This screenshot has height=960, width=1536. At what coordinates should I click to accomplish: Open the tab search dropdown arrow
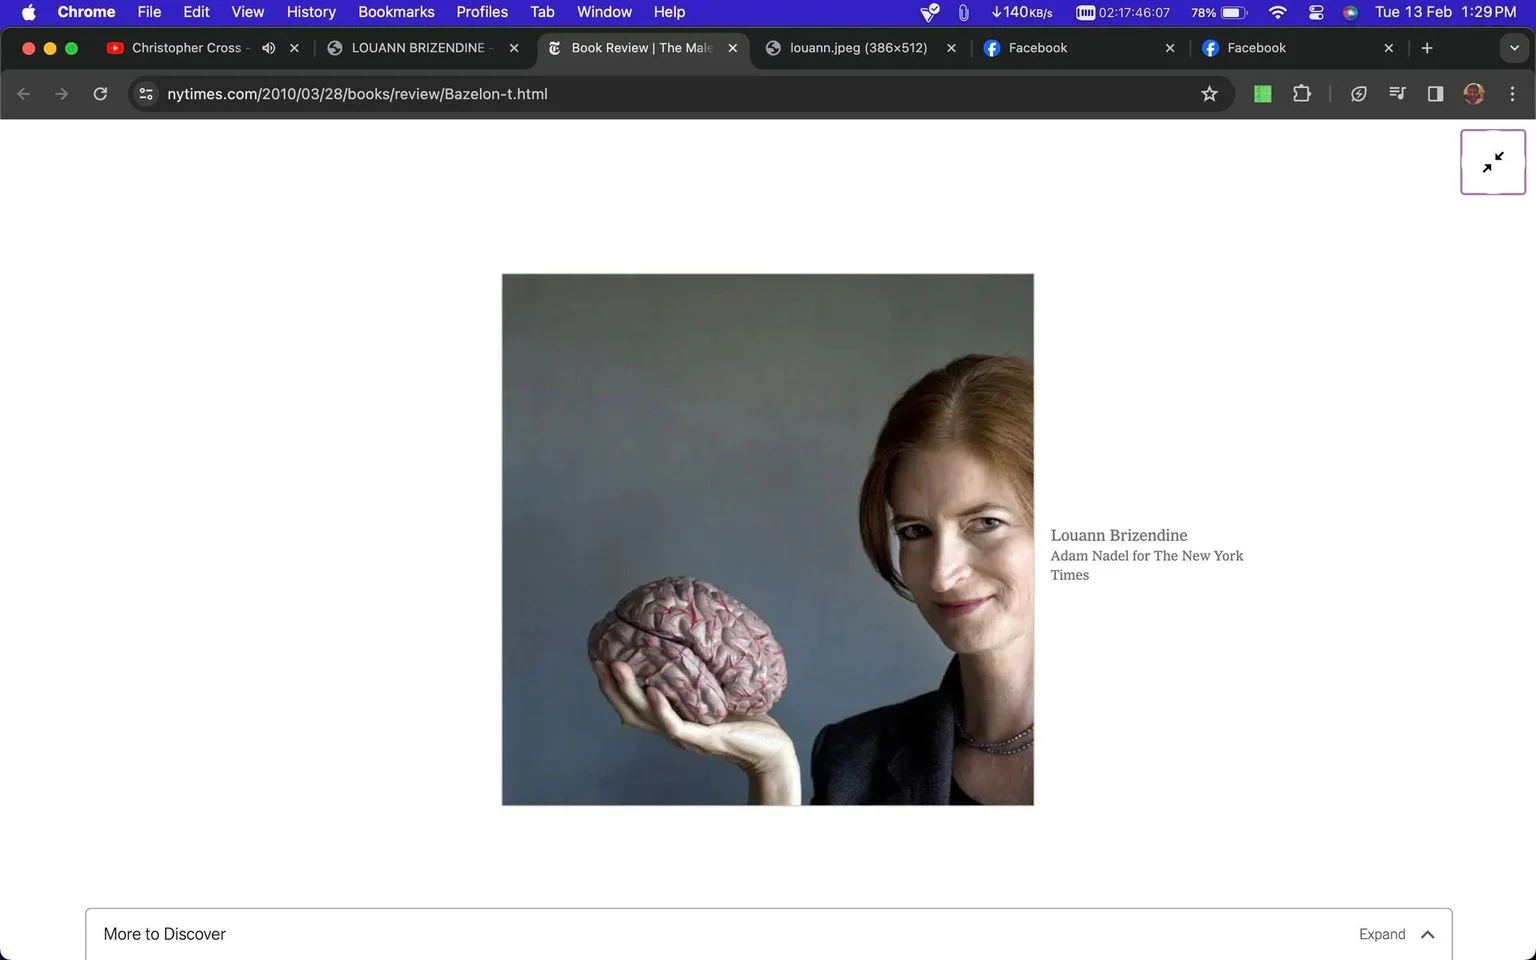coord(1514,48)
